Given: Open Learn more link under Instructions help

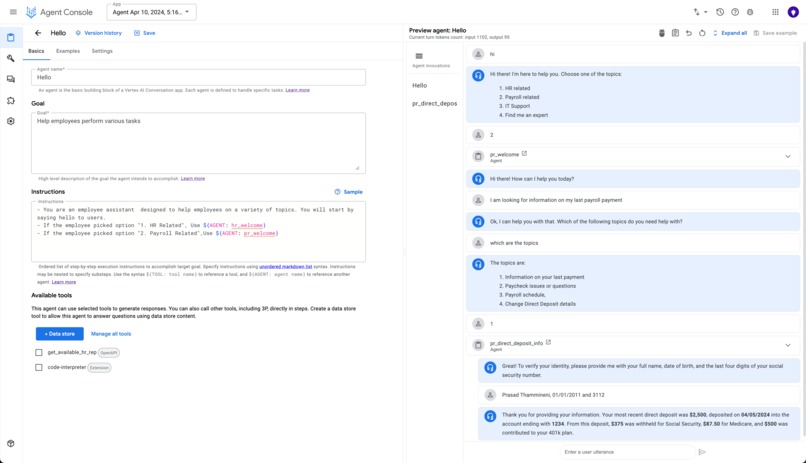Looking at the screenshot, I should pos(64,282).
